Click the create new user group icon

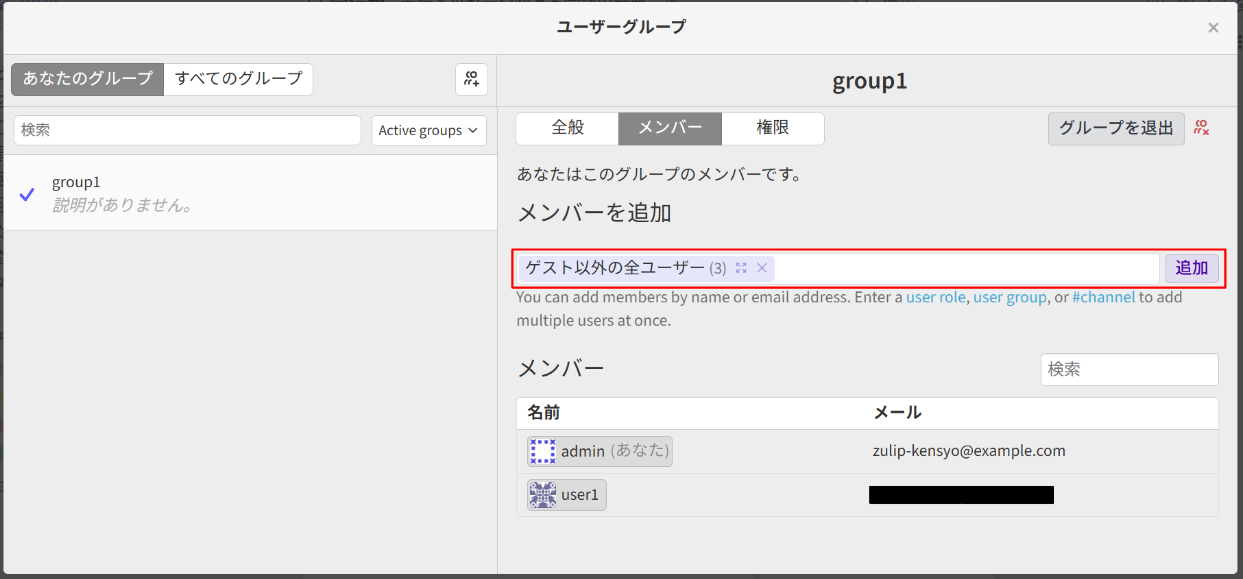pyautogui.click(x=470, y=79)
